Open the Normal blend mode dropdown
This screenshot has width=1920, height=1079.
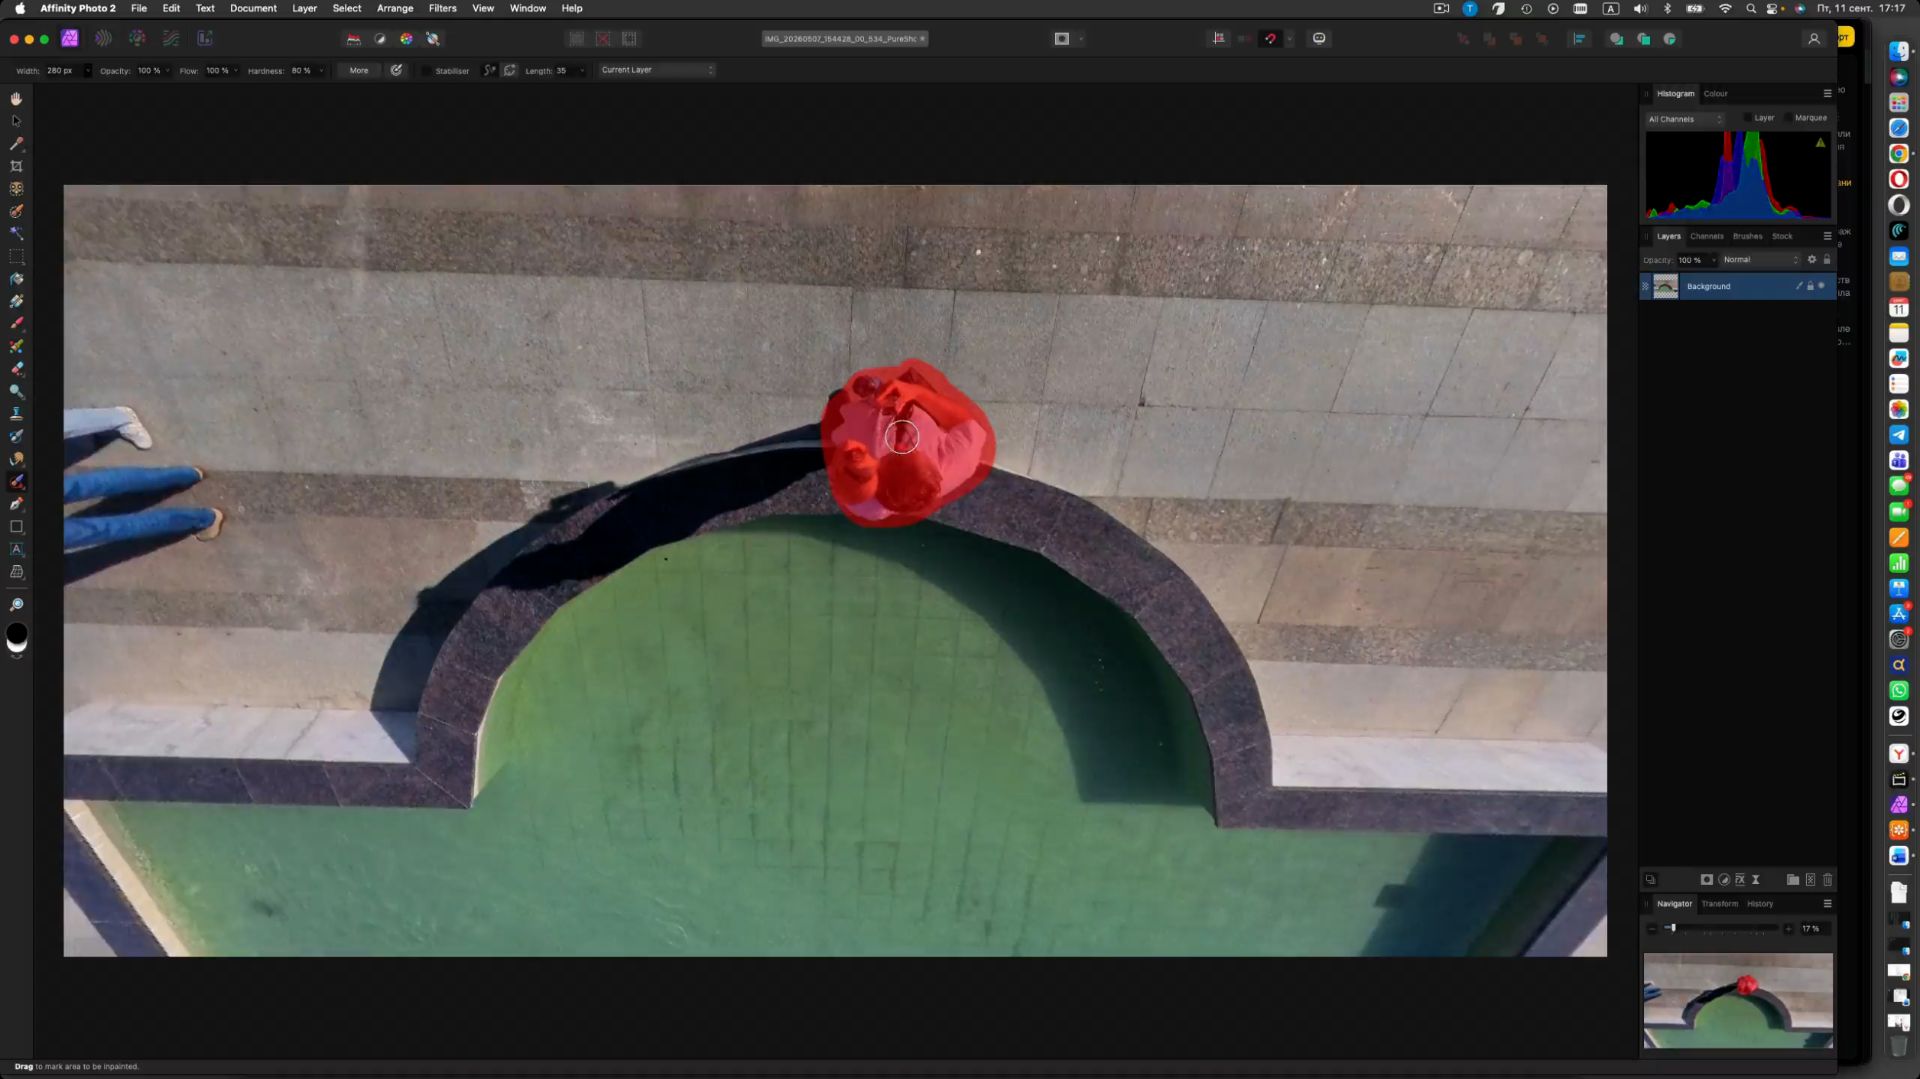point(1760,260)
